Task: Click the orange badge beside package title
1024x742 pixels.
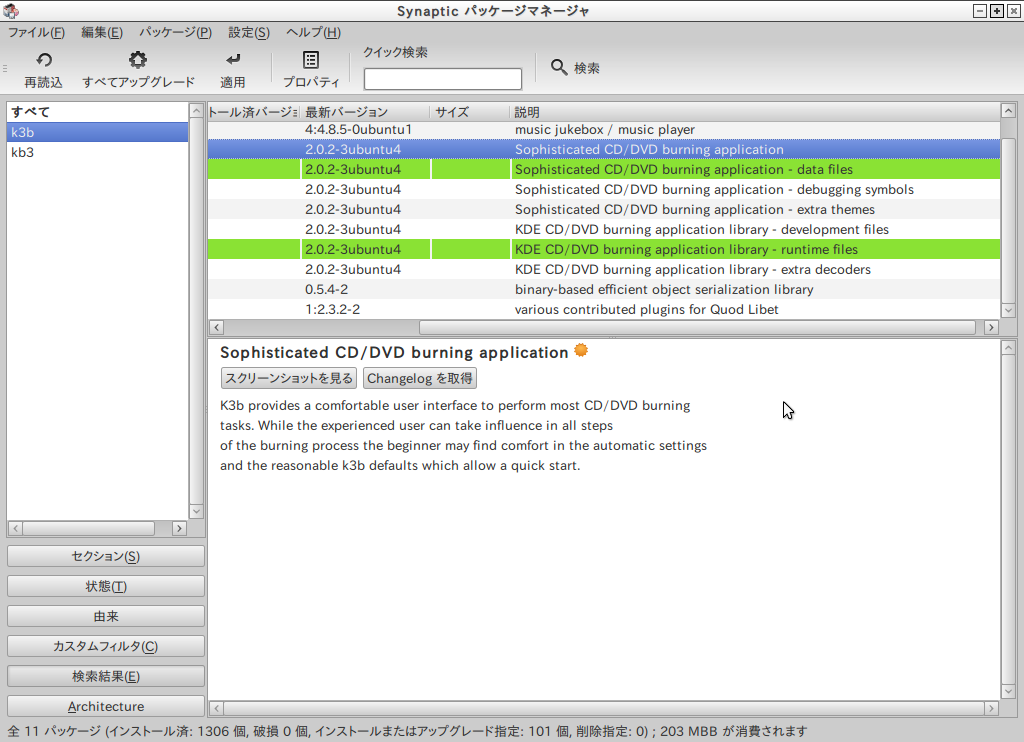Action: click(x=581, y=351)
